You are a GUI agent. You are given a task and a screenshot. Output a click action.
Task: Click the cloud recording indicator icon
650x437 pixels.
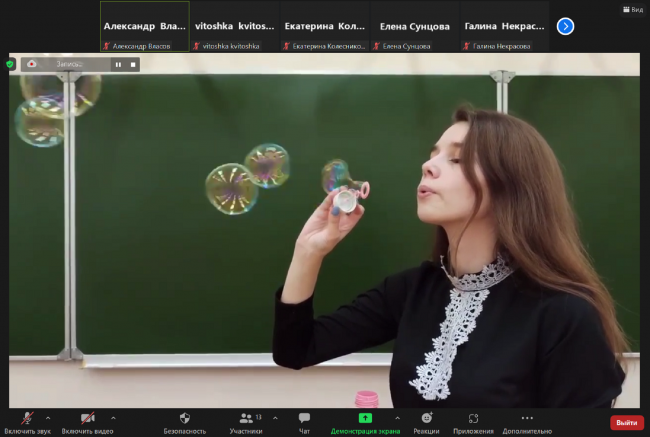[x=32, y=64]
